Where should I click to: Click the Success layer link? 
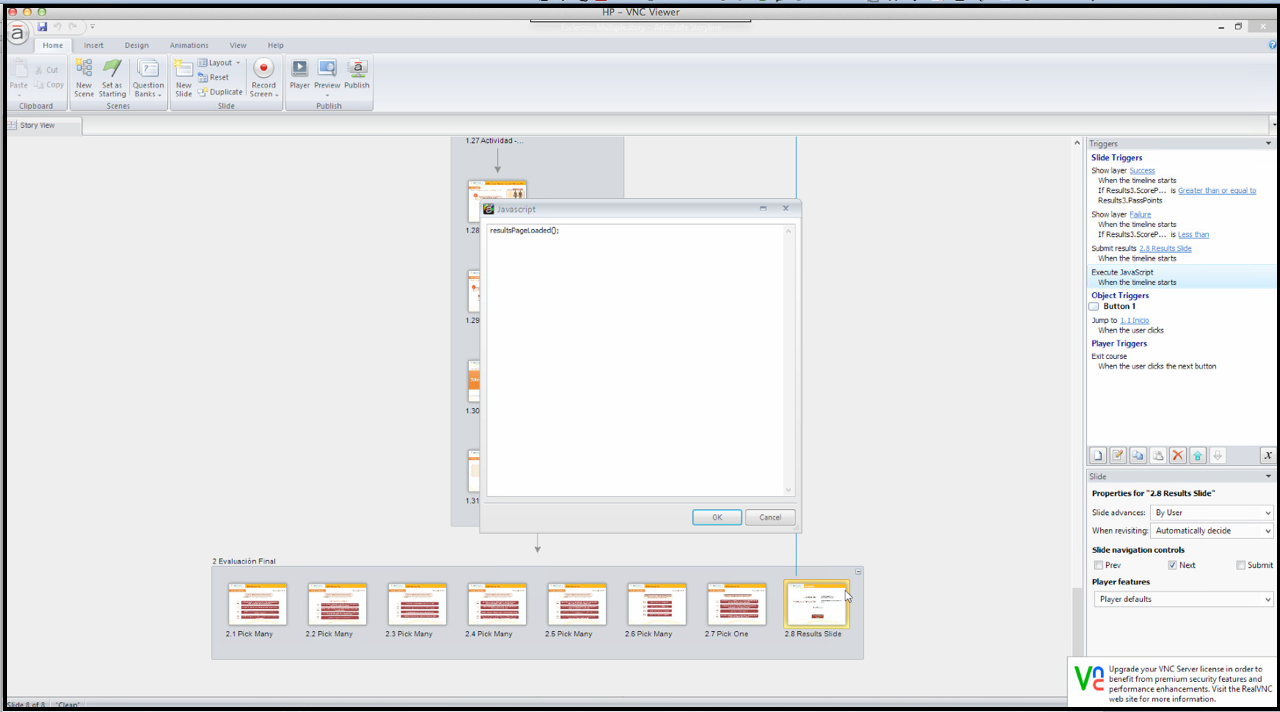(x=1142, y=171)
